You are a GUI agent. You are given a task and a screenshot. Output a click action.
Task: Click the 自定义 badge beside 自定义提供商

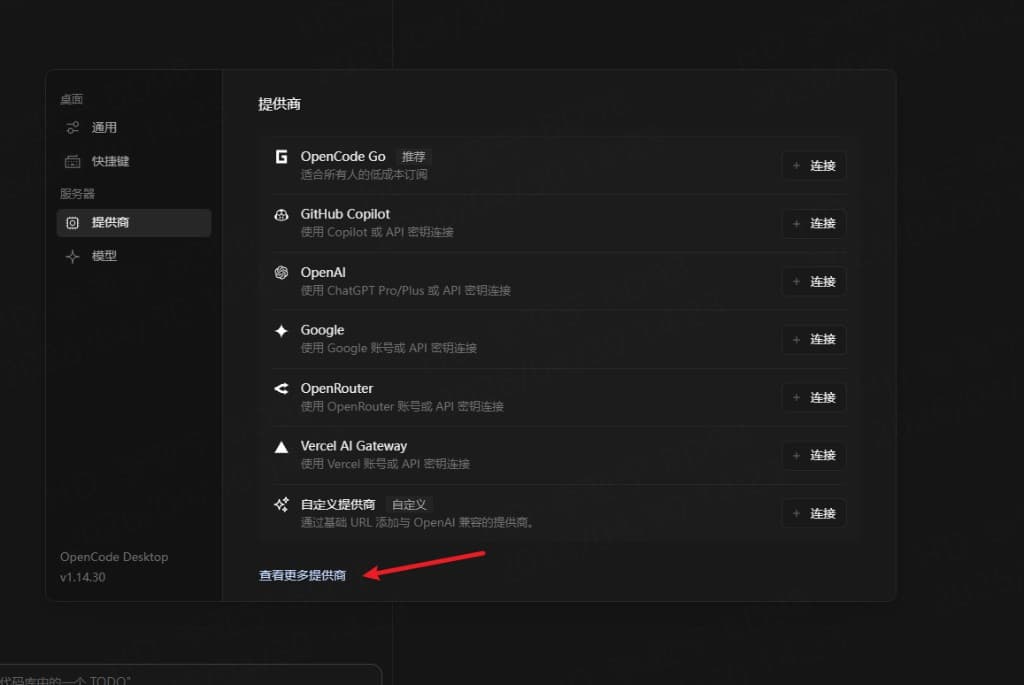coord(409,504)
